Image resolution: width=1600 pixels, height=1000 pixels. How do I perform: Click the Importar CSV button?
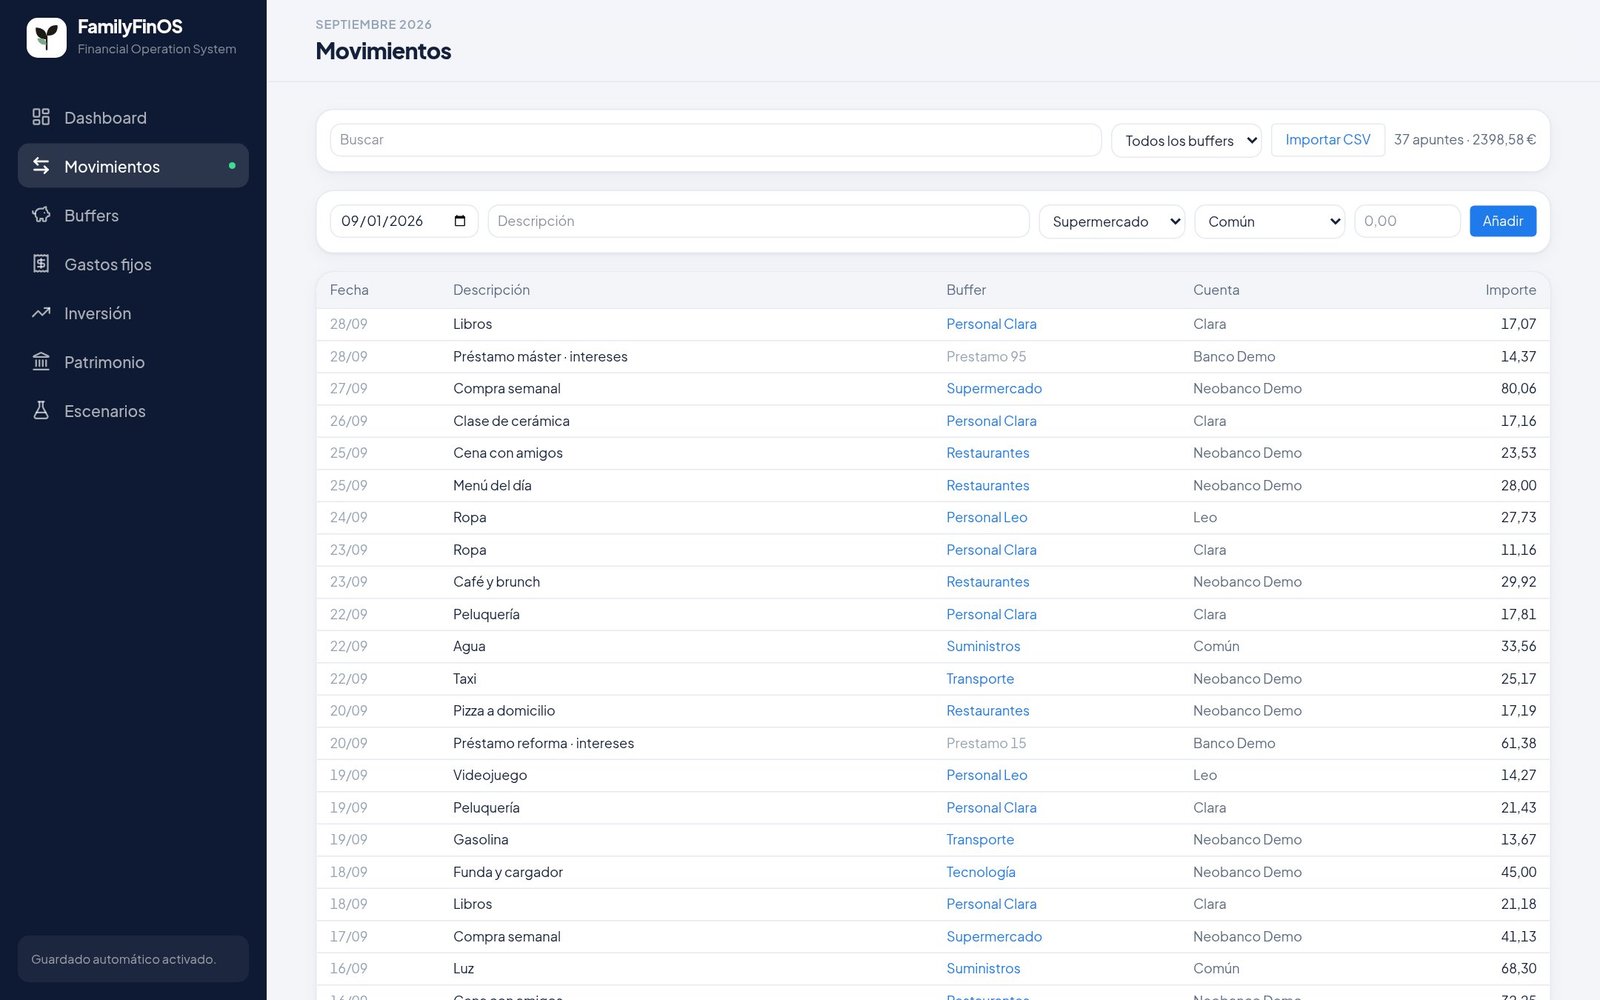coord(1328,140)
